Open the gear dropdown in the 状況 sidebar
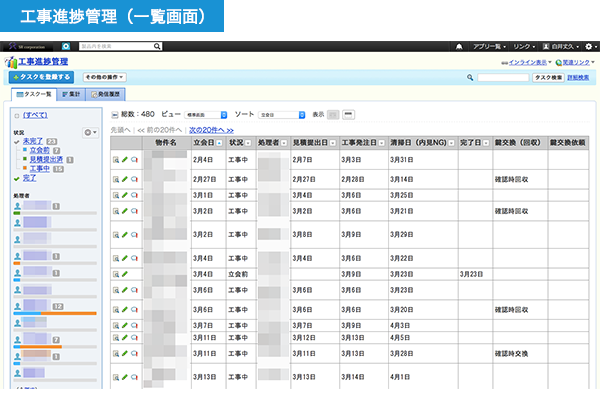 [x=90, y=132]
